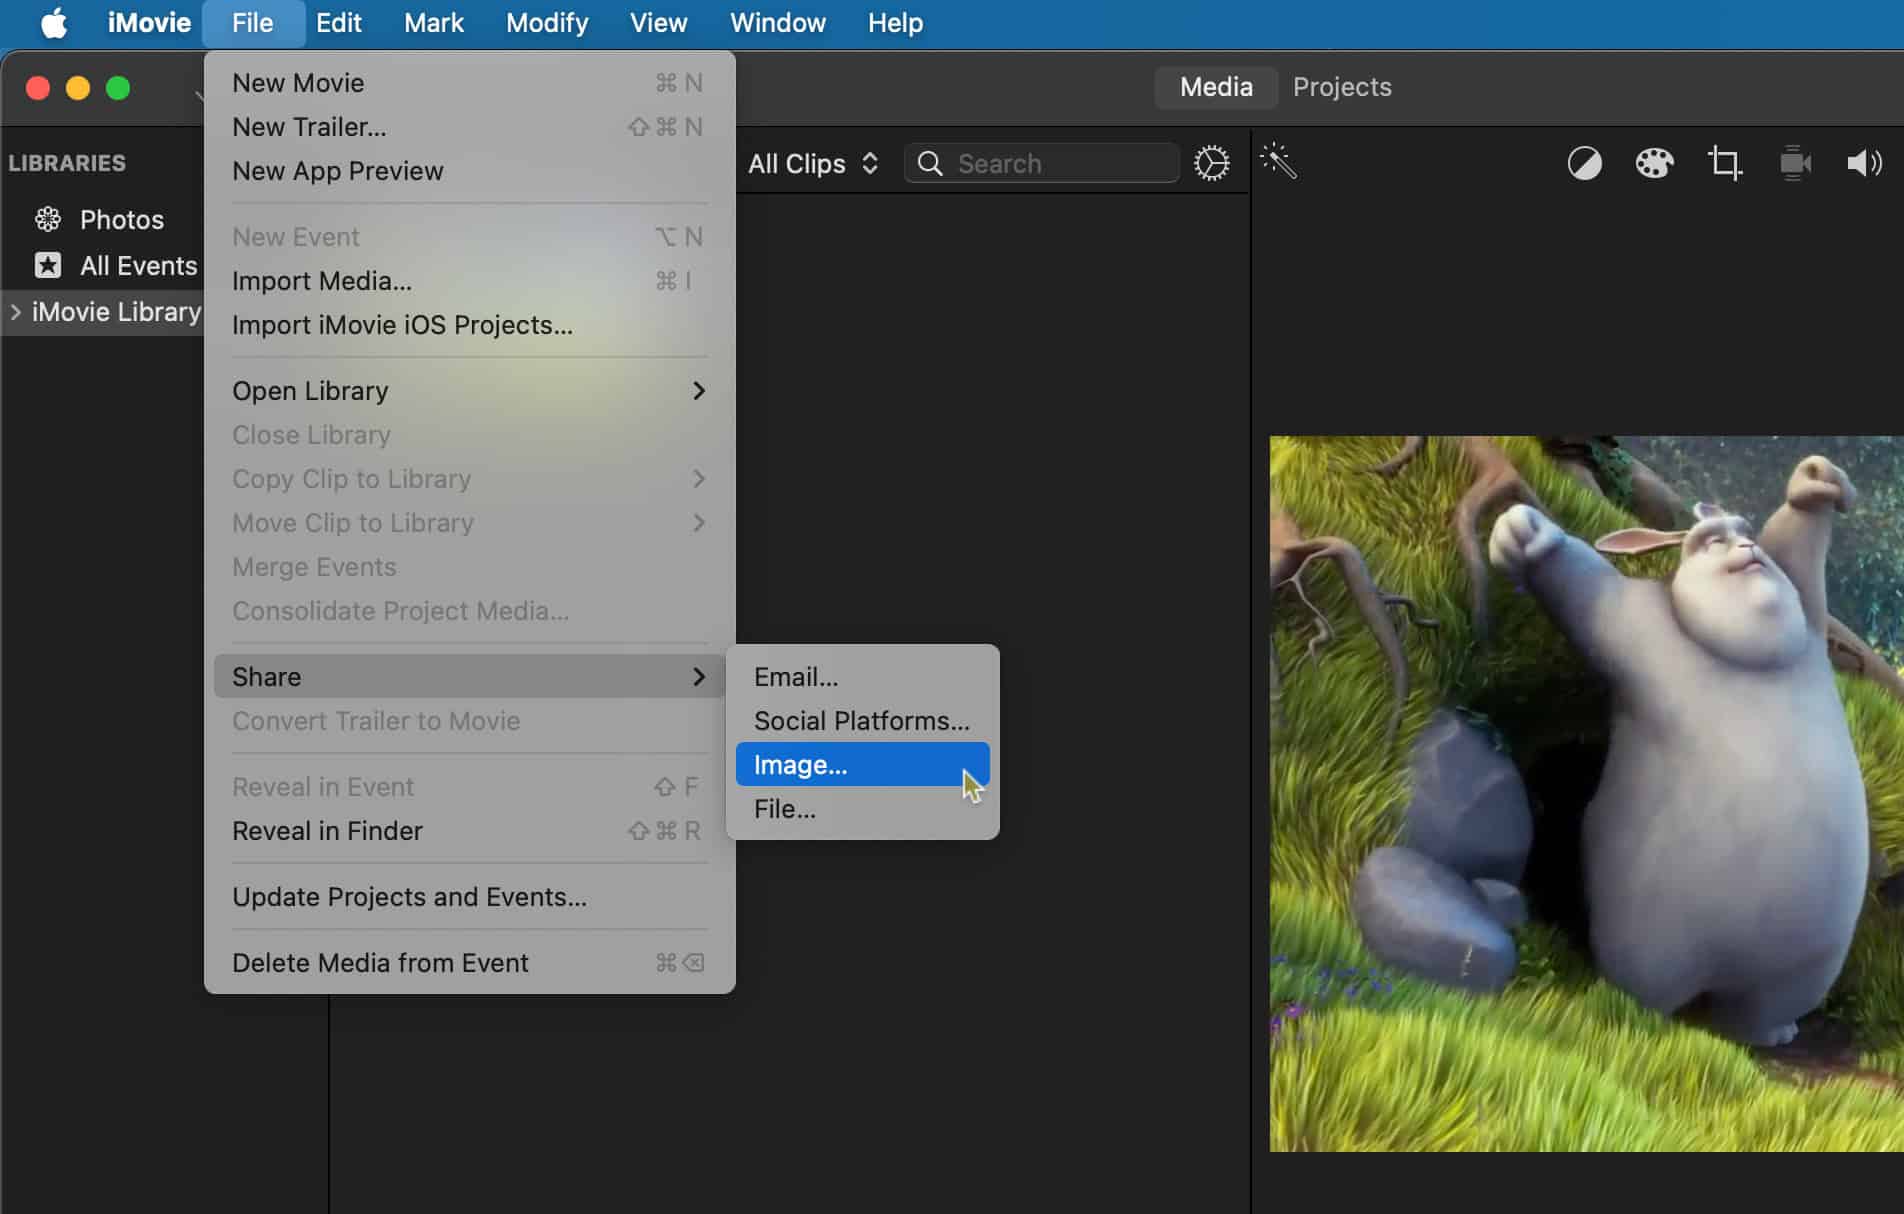Switch to the Media tab

(x=1215, y=87)
